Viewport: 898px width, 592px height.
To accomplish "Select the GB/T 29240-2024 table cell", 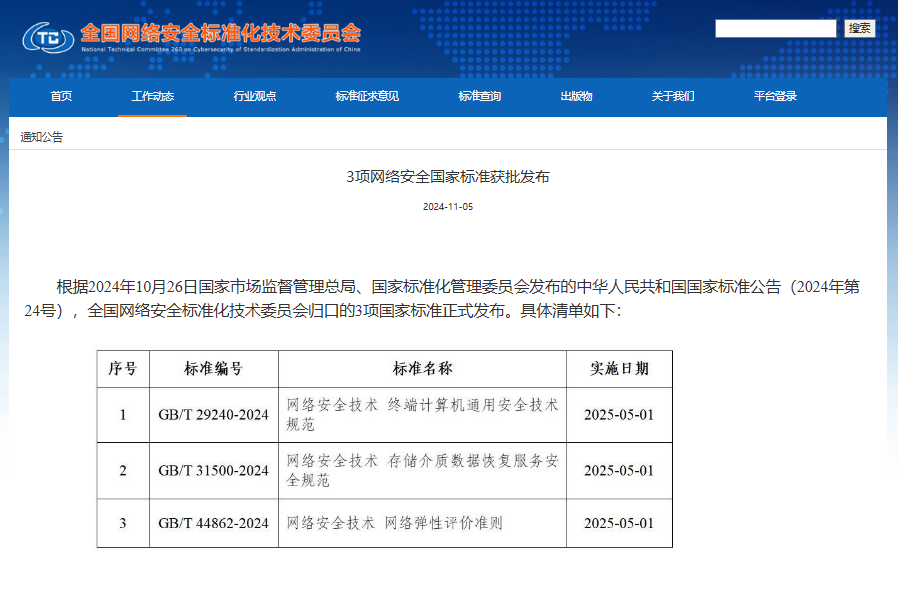I will point(214,415).
